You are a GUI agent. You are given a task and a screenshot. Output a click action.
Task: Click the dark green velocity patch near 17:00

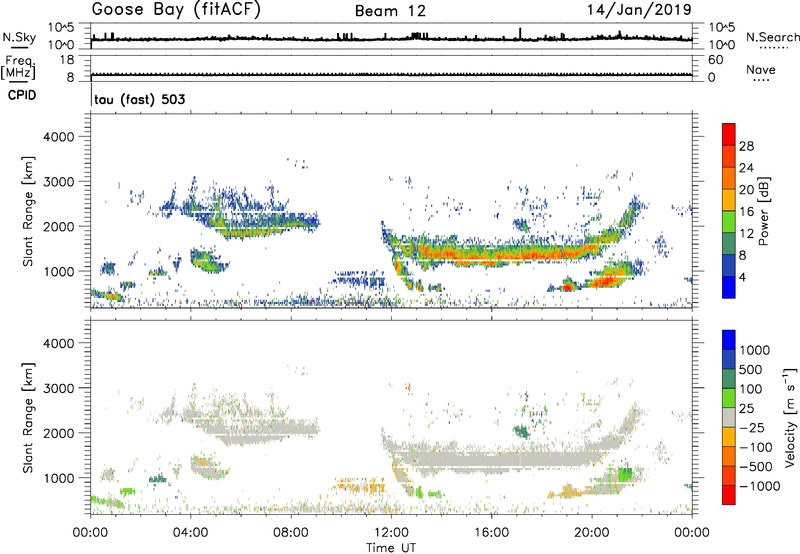(521, 432)
